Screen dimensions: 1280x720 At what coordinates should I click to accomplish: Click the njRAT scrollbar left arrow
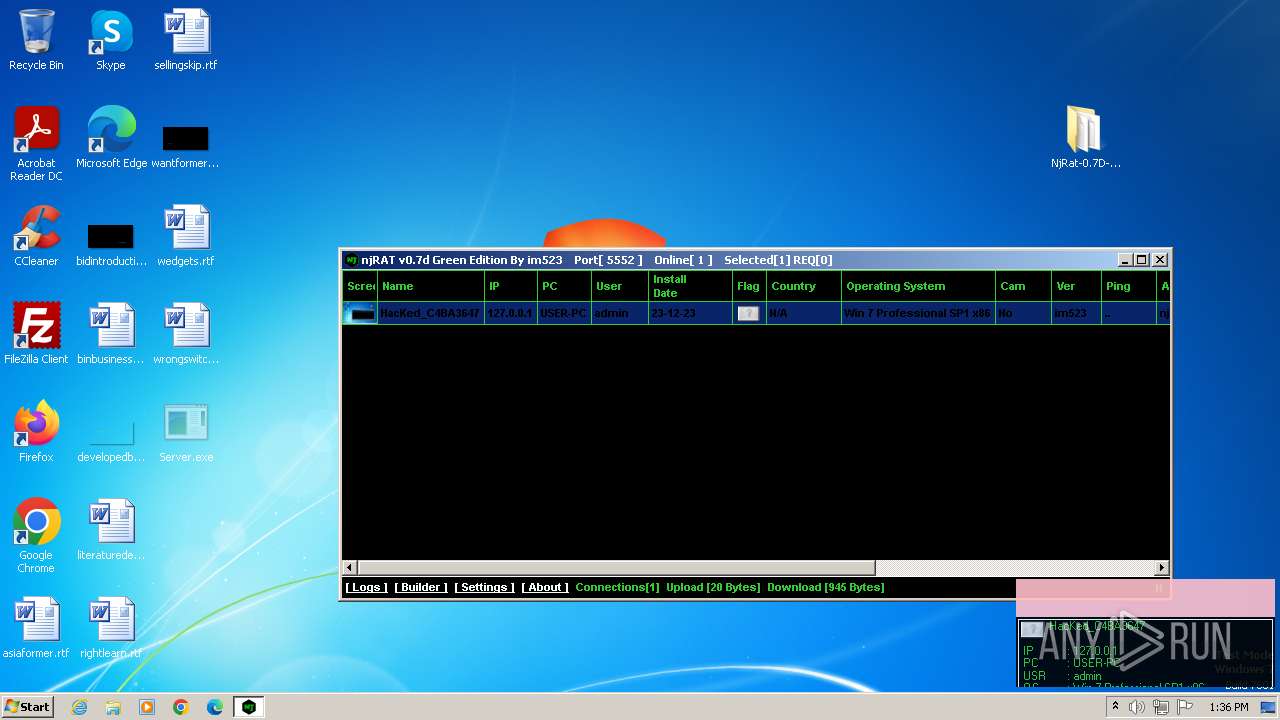click(x=350, y=568)
